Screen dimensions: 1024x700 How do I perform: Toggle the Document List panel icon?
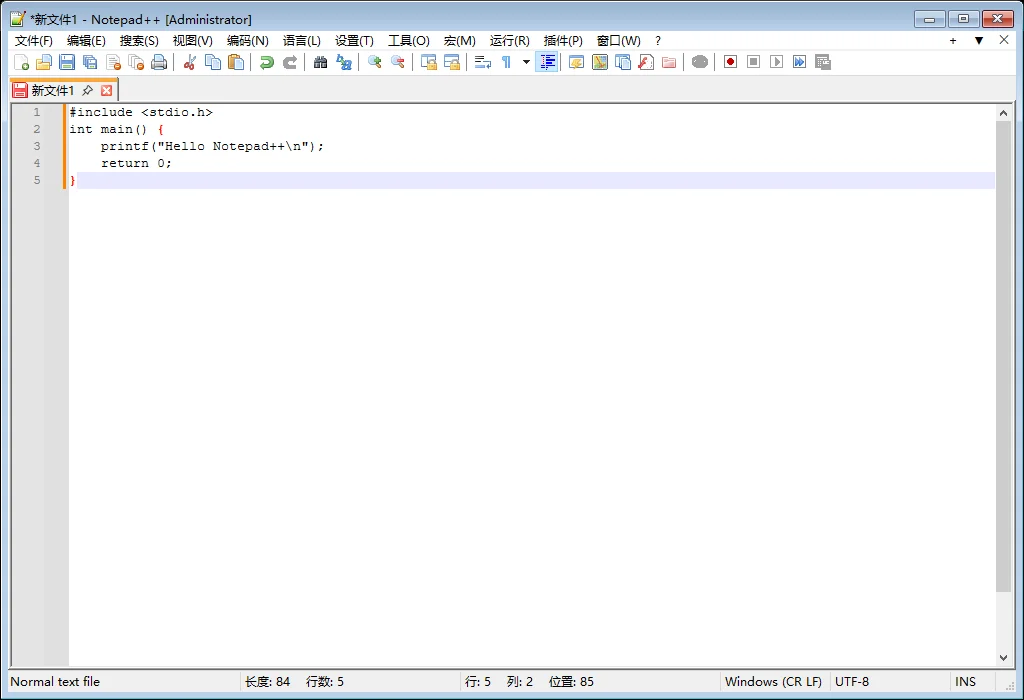(622, 62)
